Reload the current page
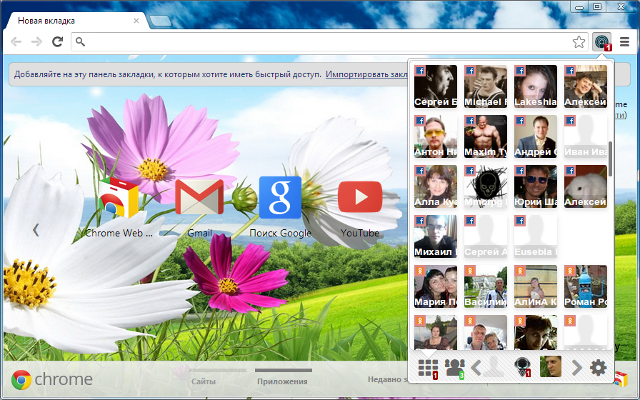640x400 pixels. [x=58, y=42]
